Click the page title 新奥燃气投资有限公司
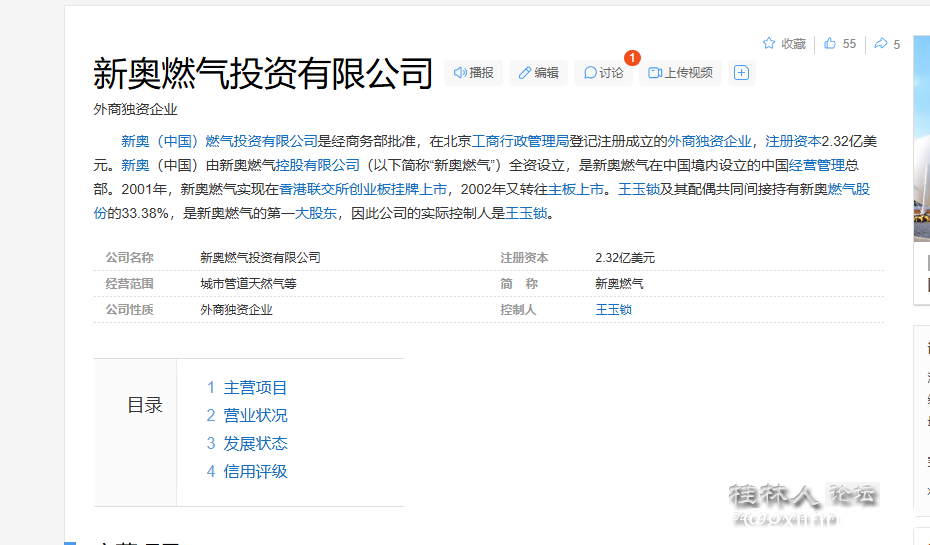This screenshot has height=545, width=930. [x=263, y=74]
